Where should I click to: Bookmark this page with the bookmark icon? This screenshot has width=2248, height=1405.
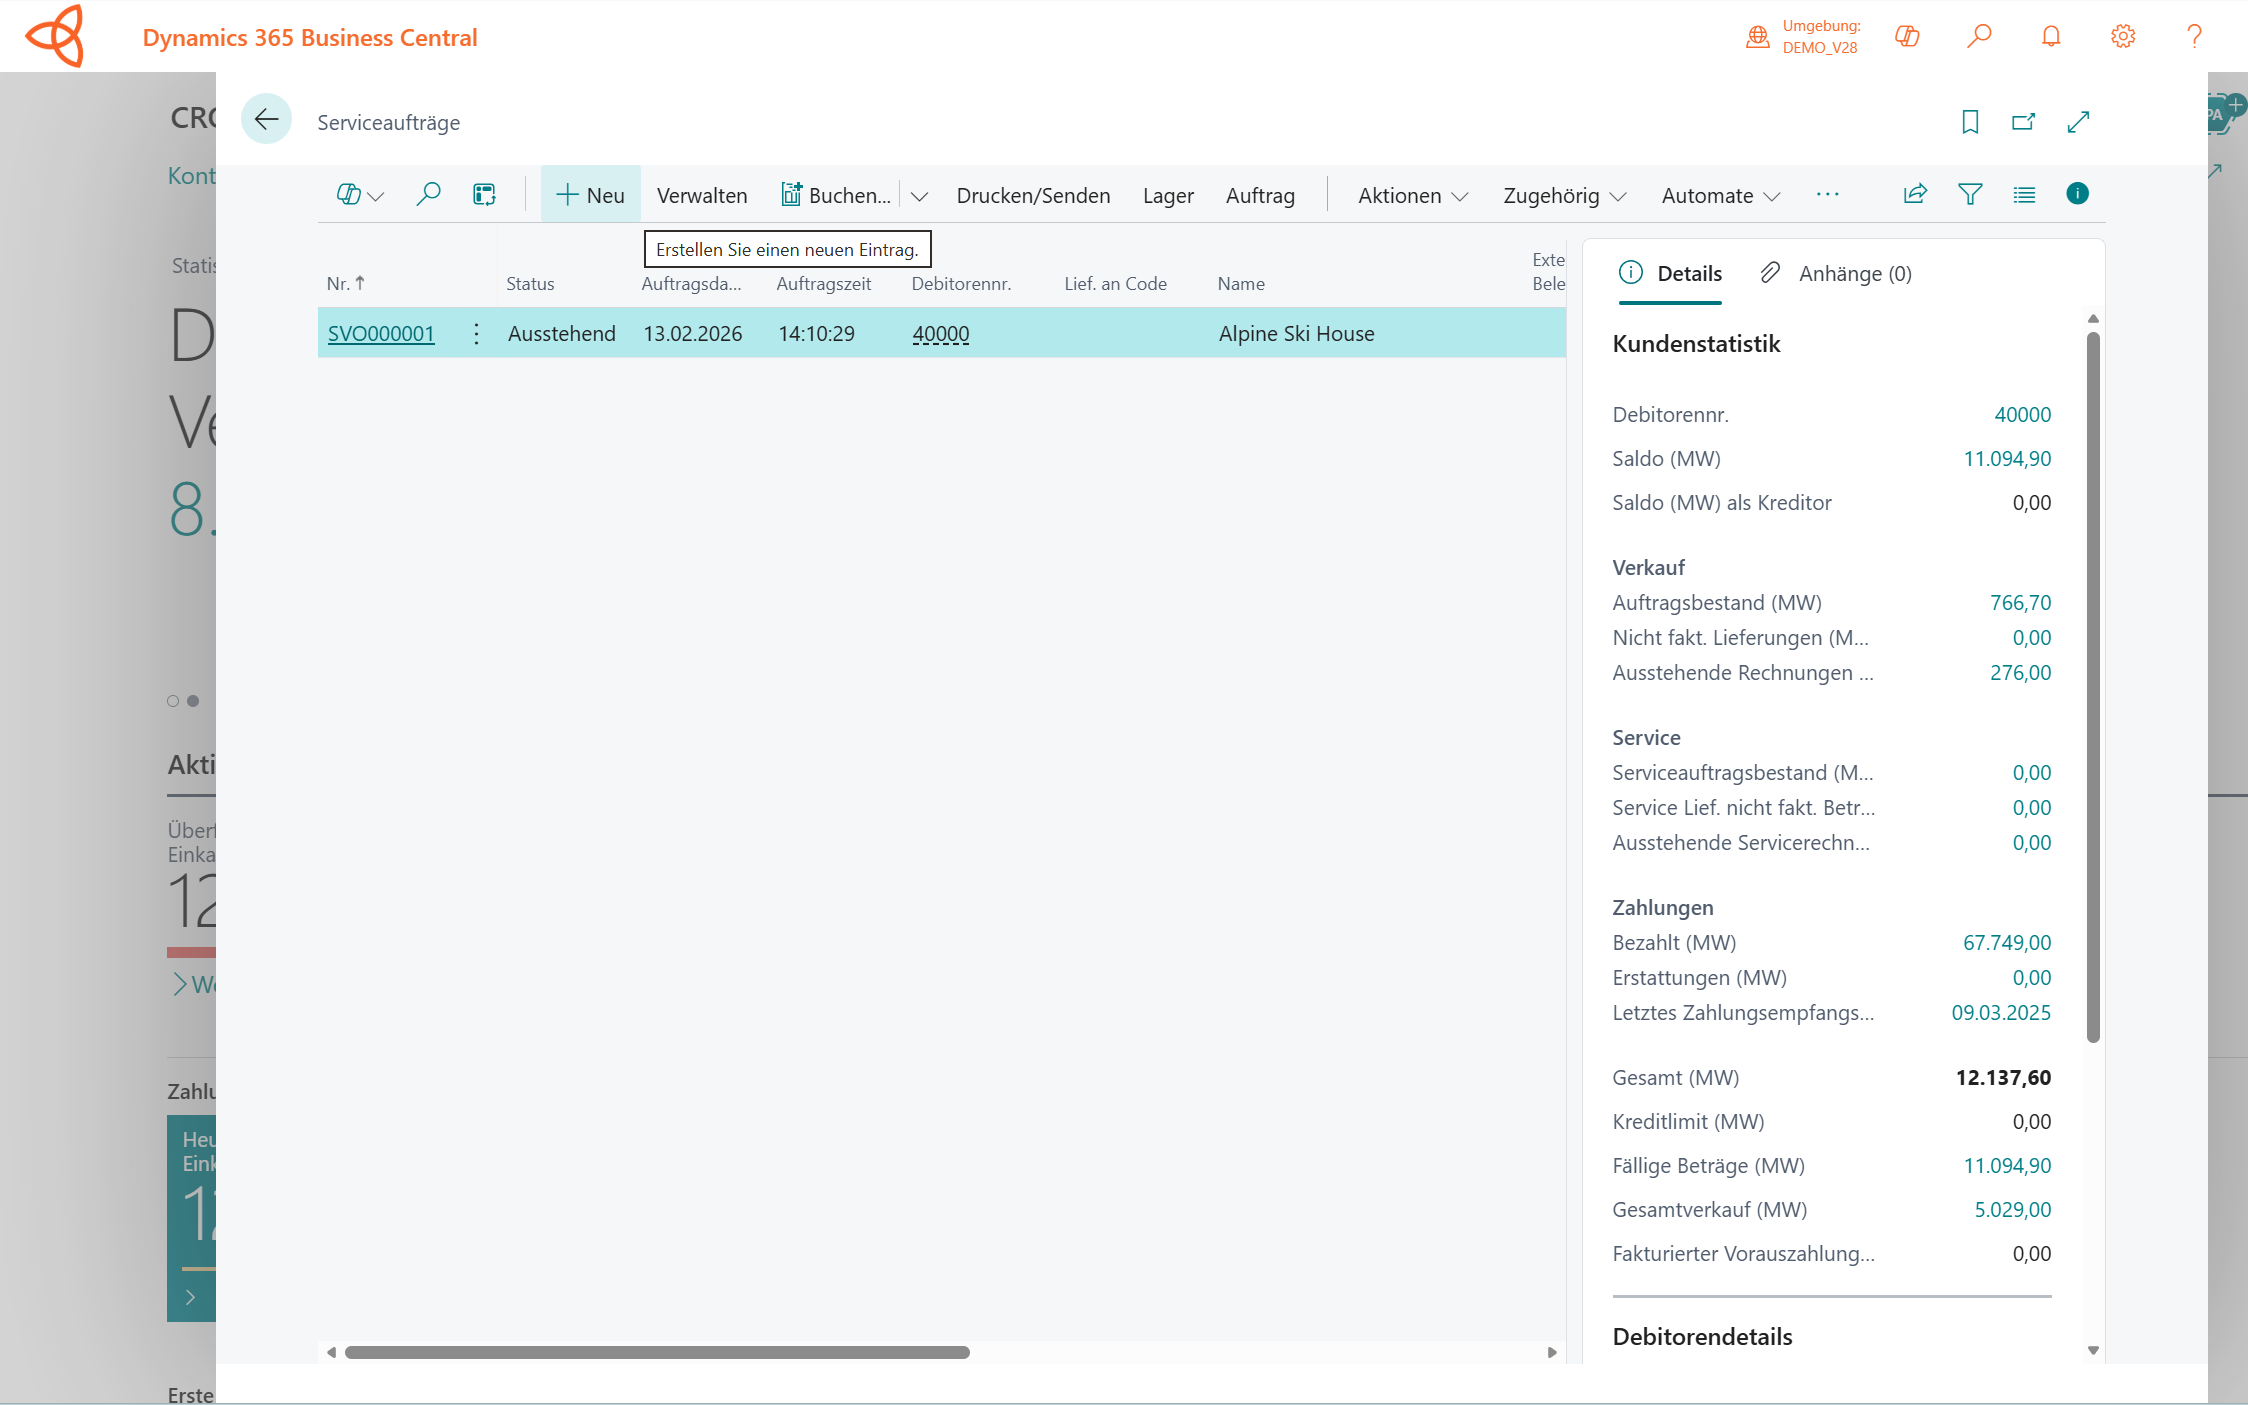(x=1970, y=122)
